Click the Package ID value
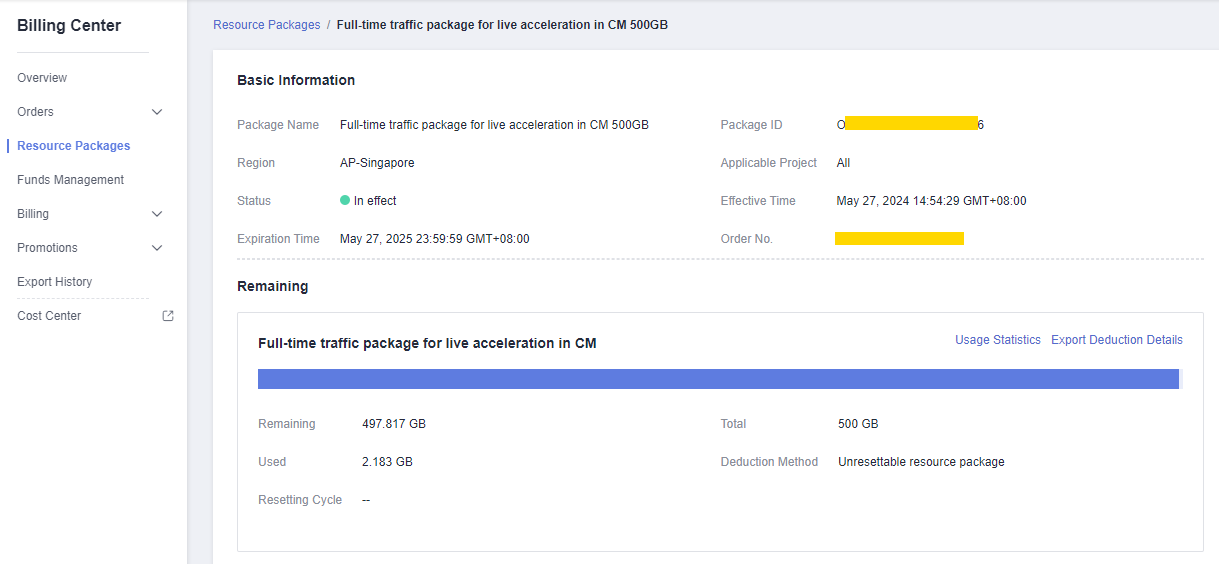Viewport: 1219px width, 564px height. point(910,125)
